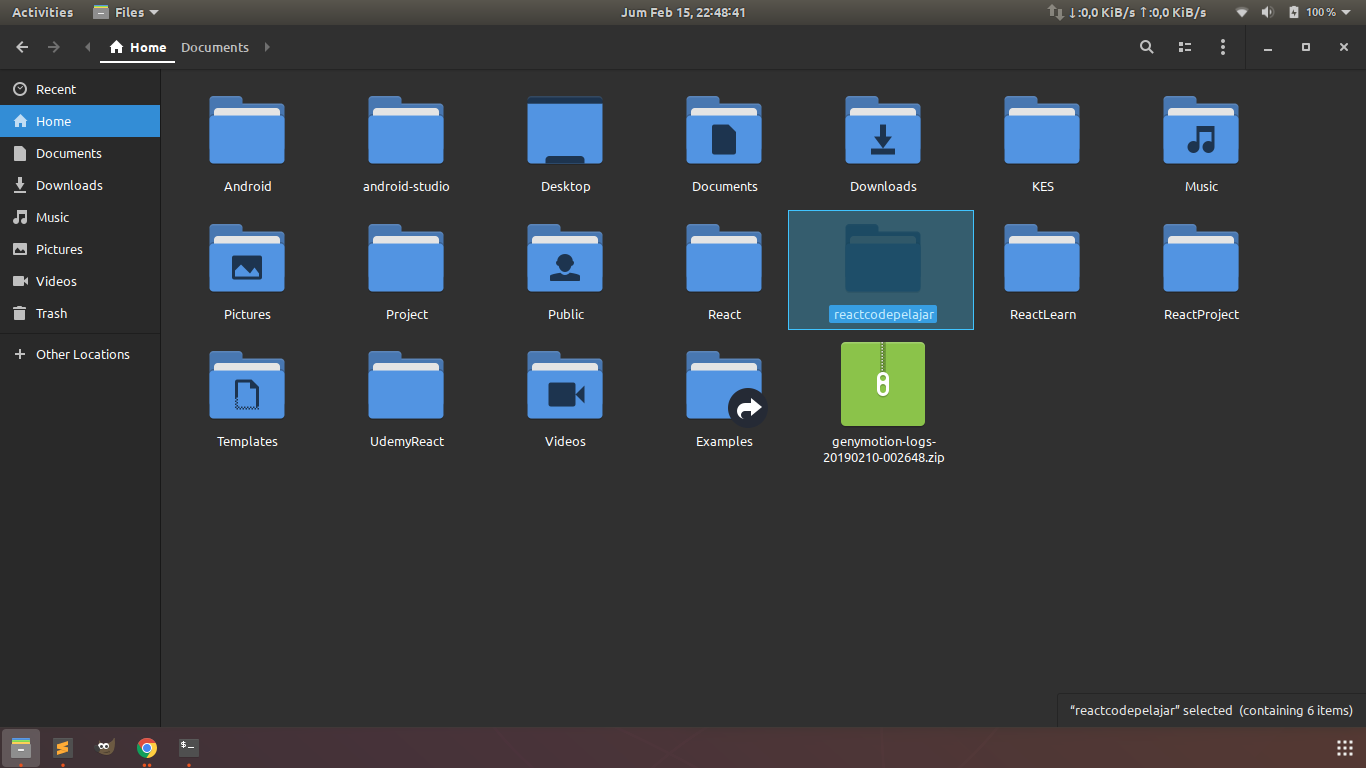Open Recent in the sidebar
This screenshot has height=768, width=1366.
pyautogui.click(x=80, y=89)
